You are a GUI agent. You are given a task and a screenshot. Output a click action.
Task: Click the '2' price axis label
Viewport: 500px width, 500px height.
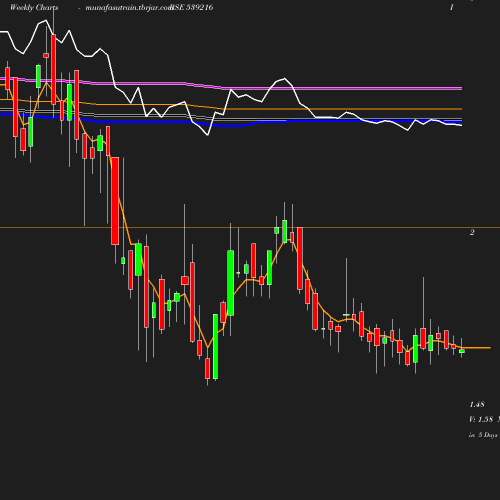click(472, 232)
